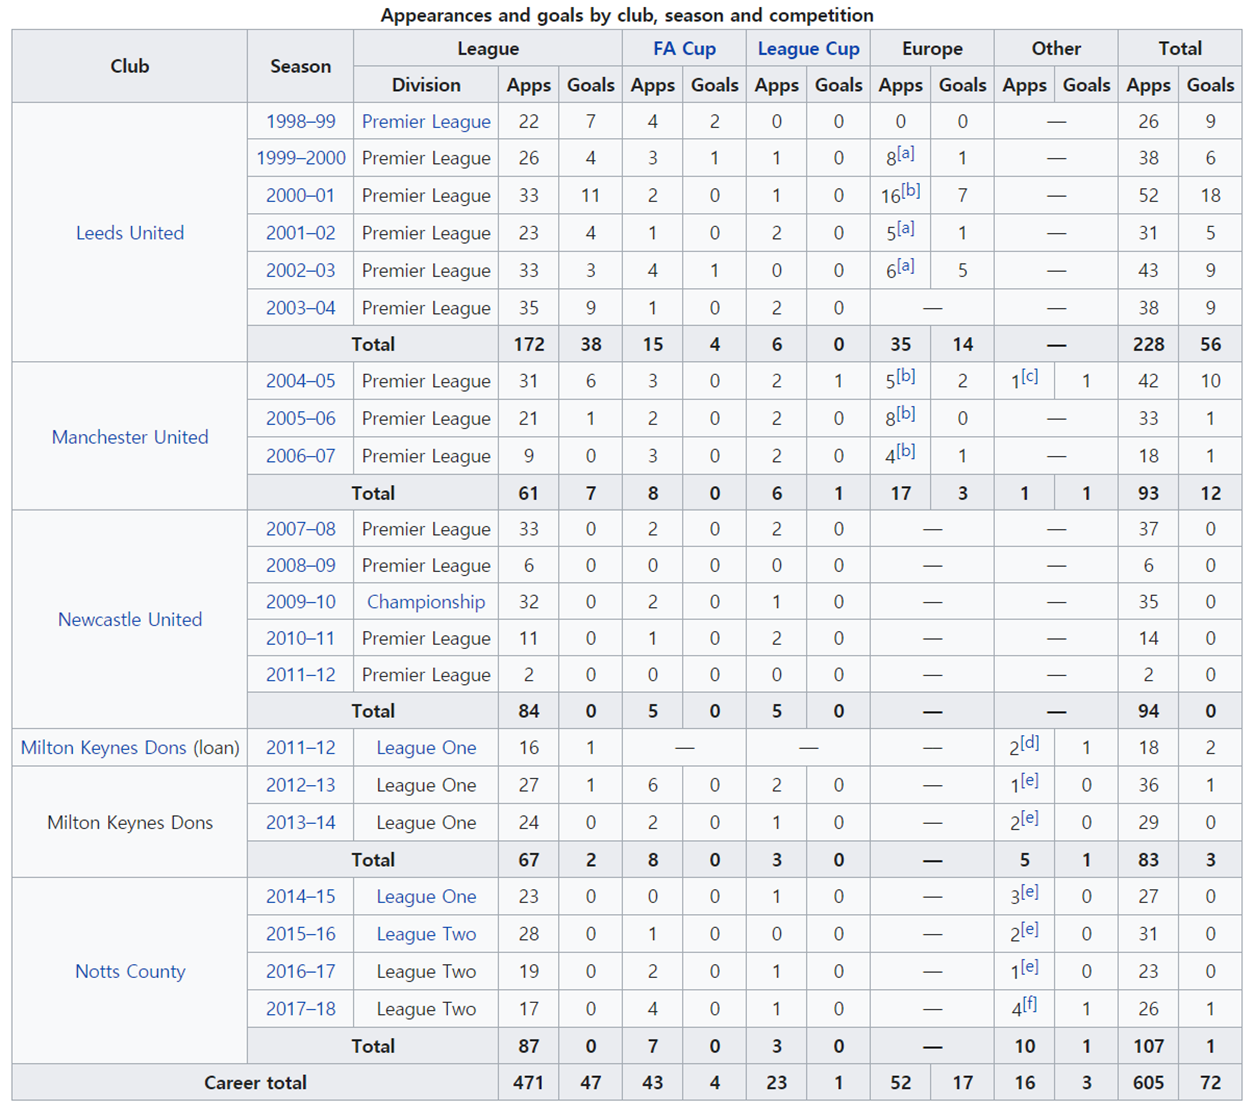Click the Milton Keynes Dons loan link
The height and width of the screenshot is (1112, 1254).
tap(103, 748)
